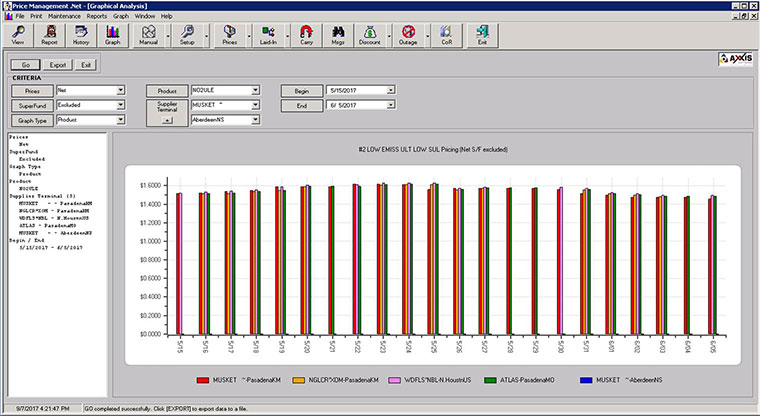The height and width of the screenshot is (416, 760).
Task: Open the CoR toolbar icon
Action: (x=446, y=35)
